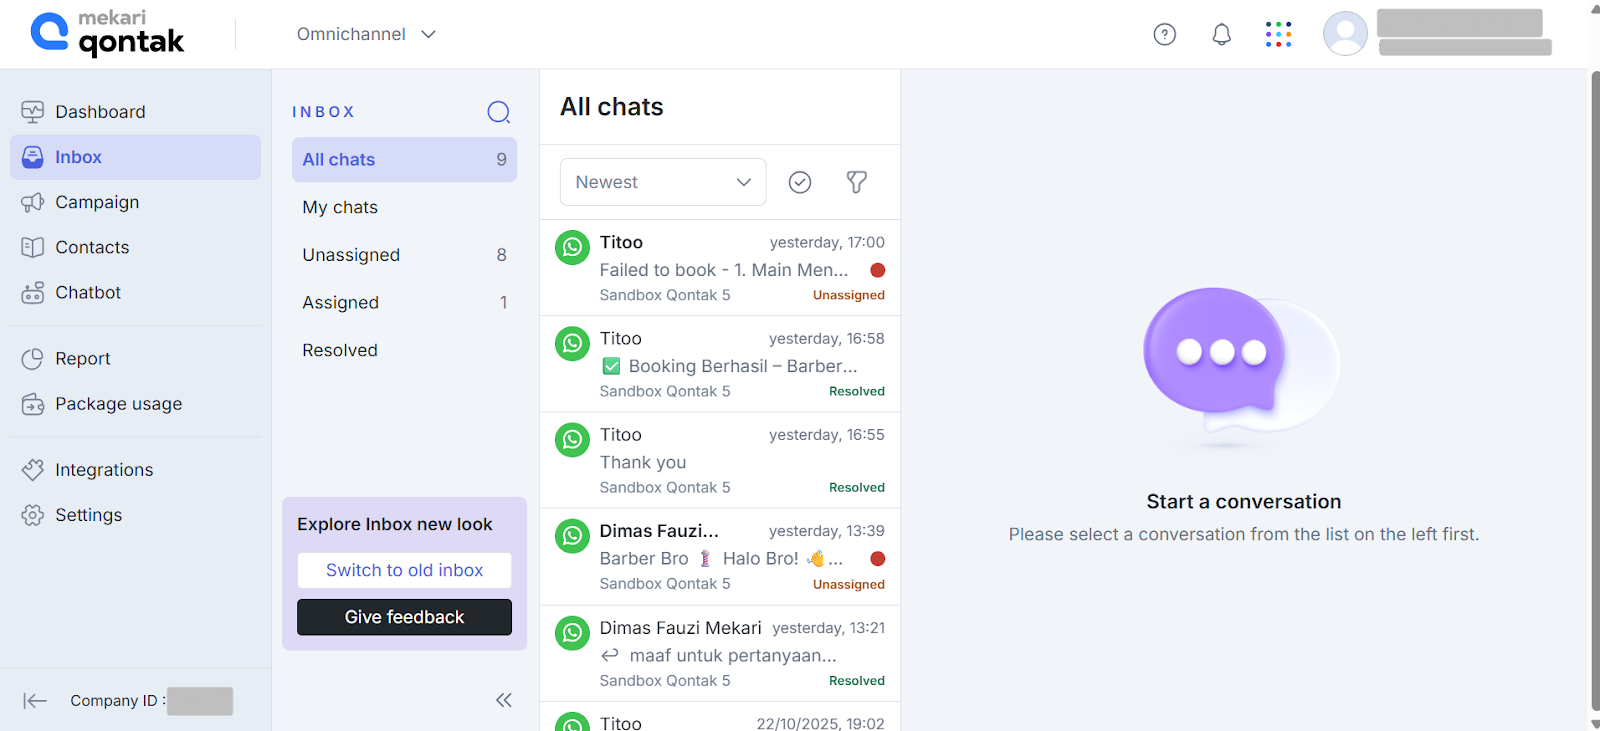Collapse main sidebar using bottom-left arrow
The image size is (1600, 731).
pyautogui.click(x=35, y=701)
